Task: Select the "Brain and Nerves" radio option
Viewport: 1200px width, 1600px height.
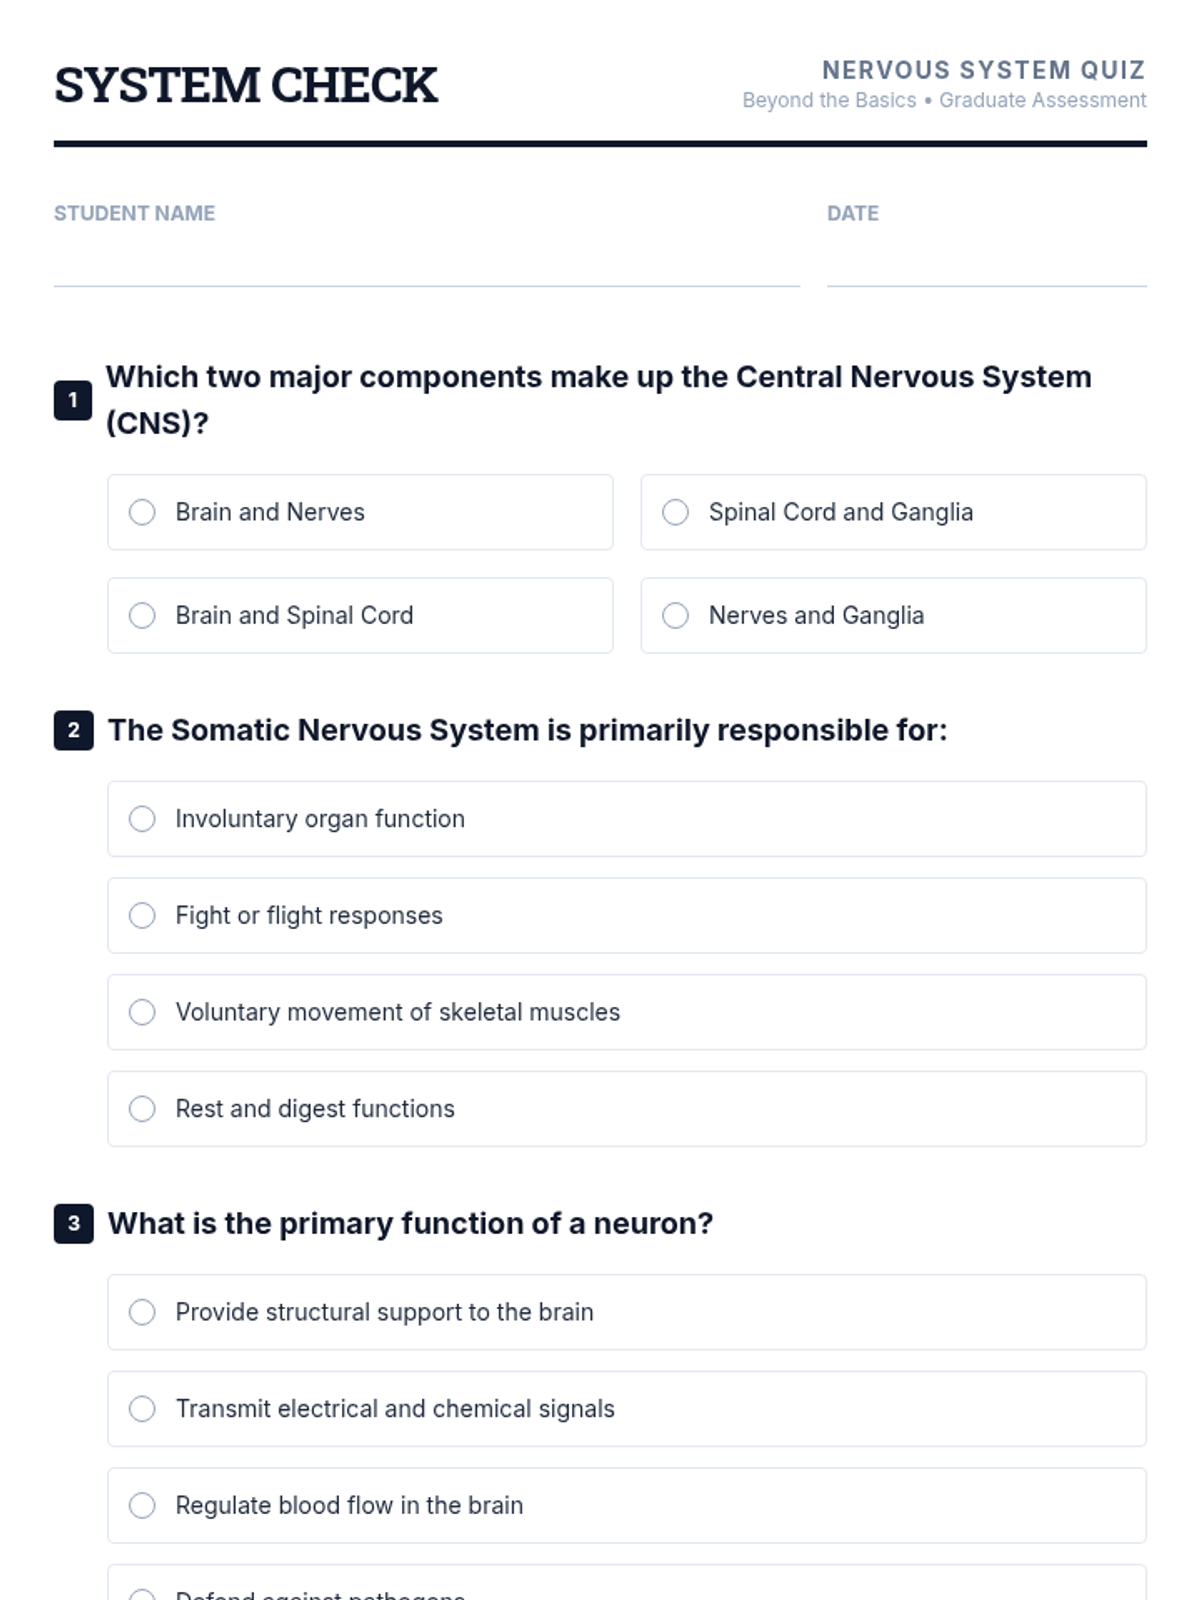Action: (142, 512)
